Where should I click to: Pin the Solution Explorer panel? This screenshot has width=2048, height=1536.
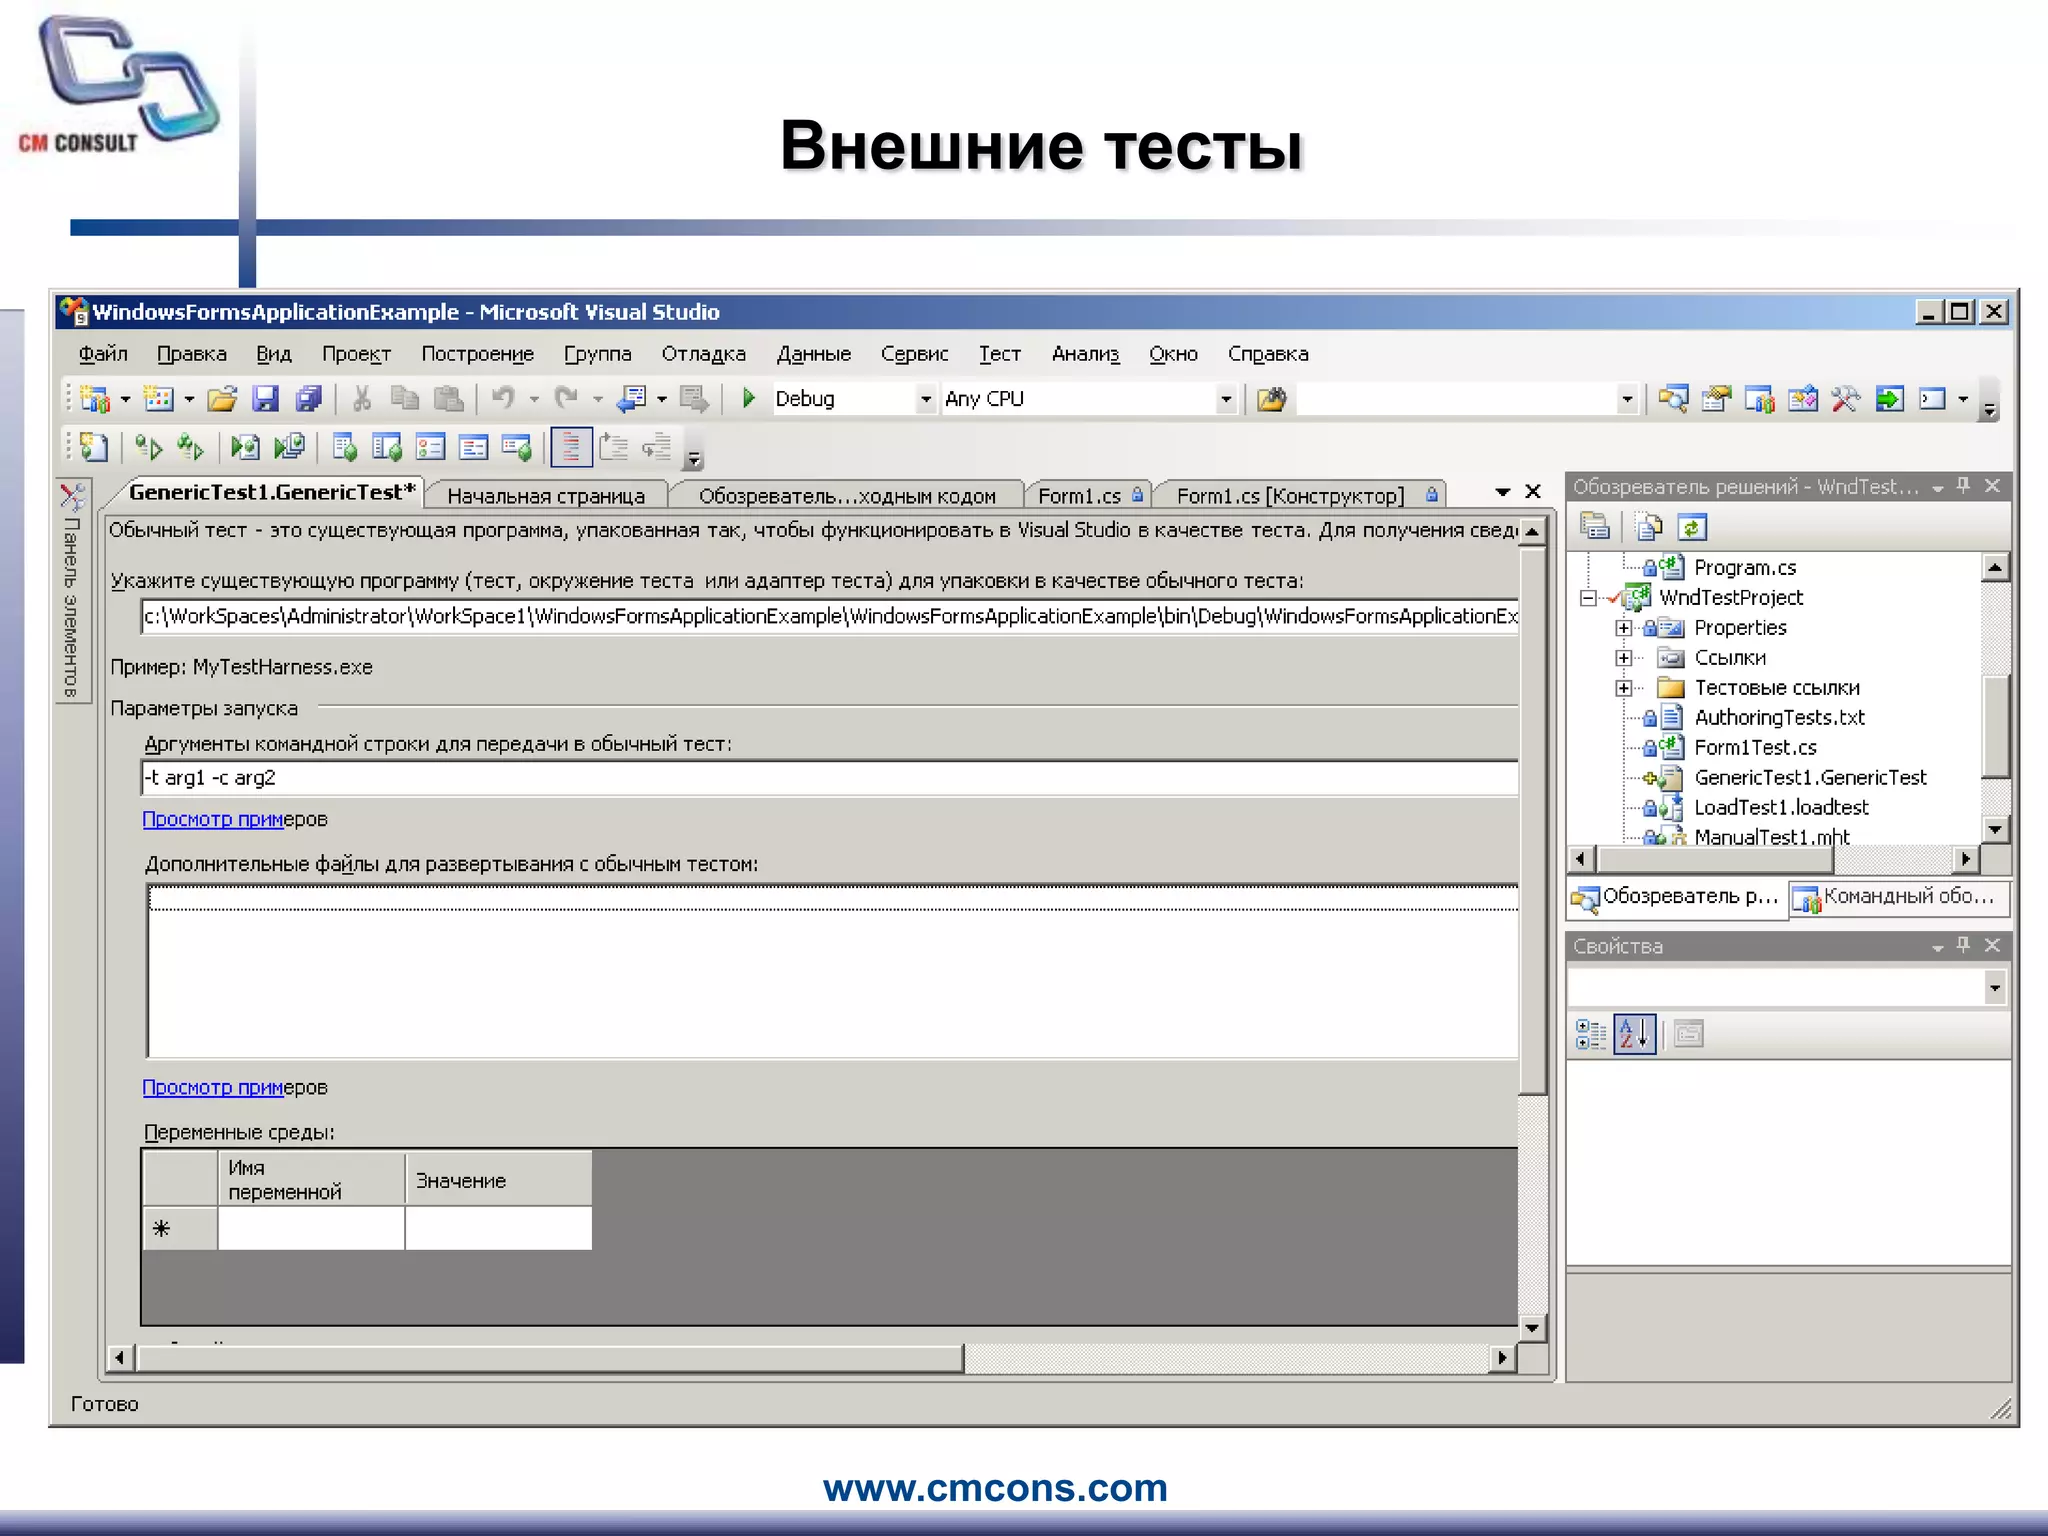pos(1964,486)
